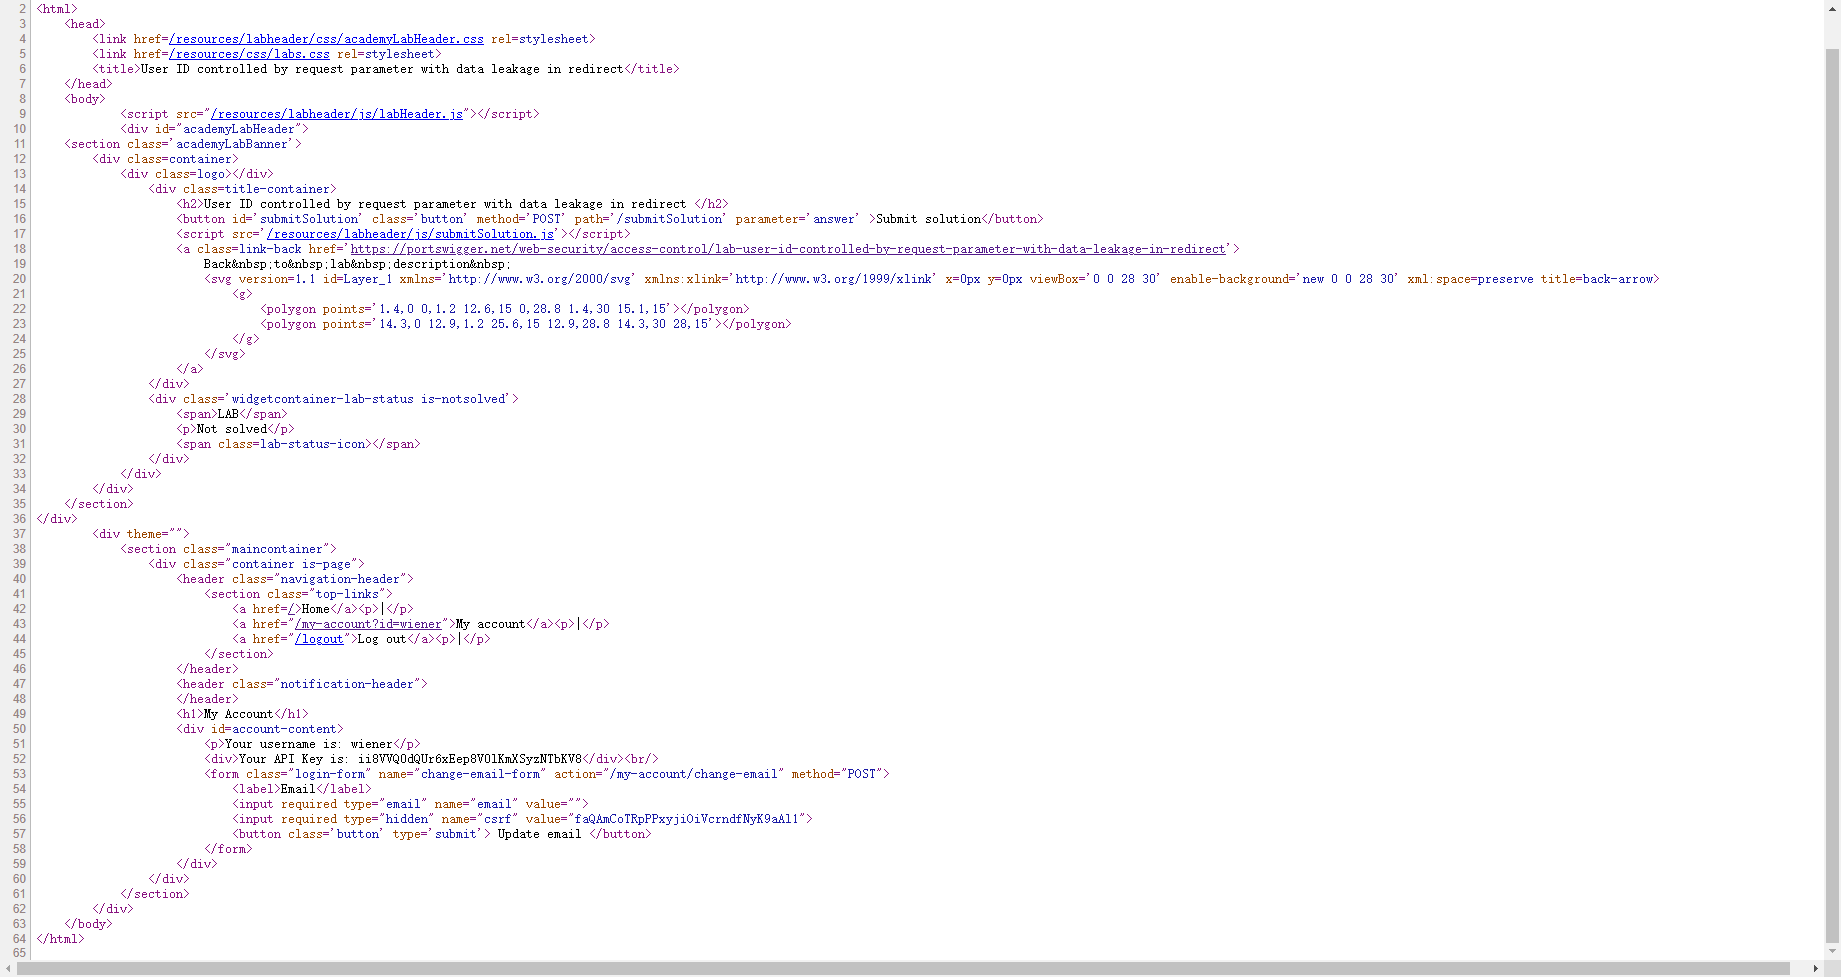Open the submitSolution.js script link

(411, 234)
